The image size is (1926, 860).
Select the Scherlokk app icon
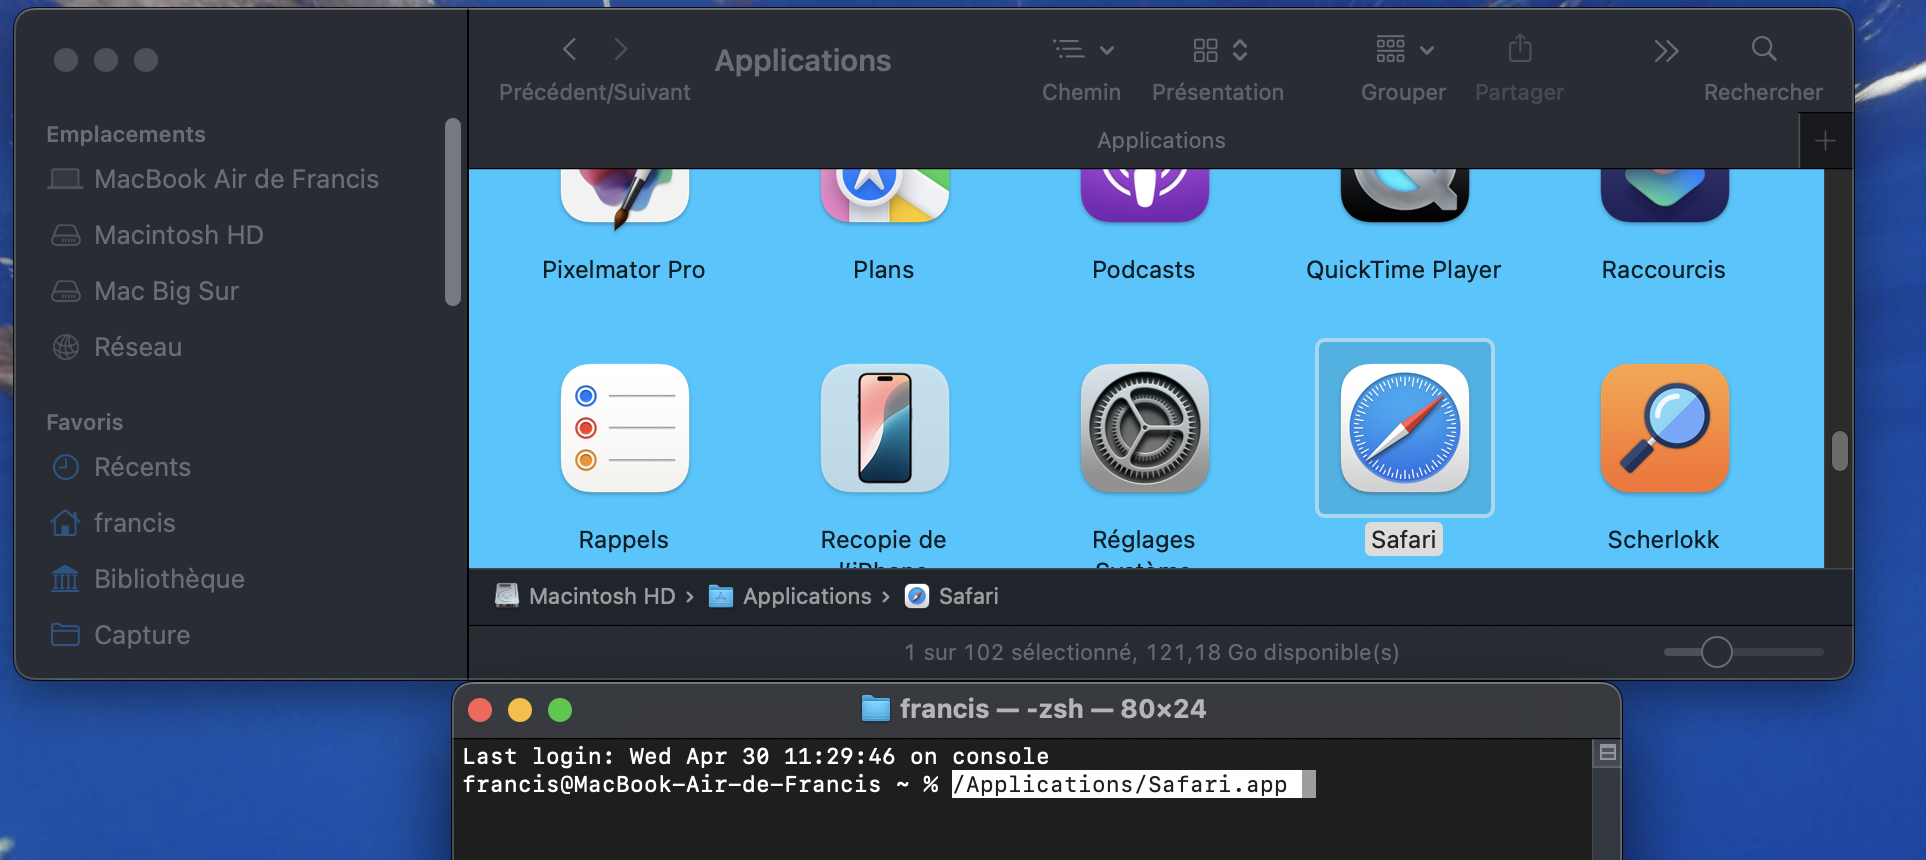click(1664, 428)
